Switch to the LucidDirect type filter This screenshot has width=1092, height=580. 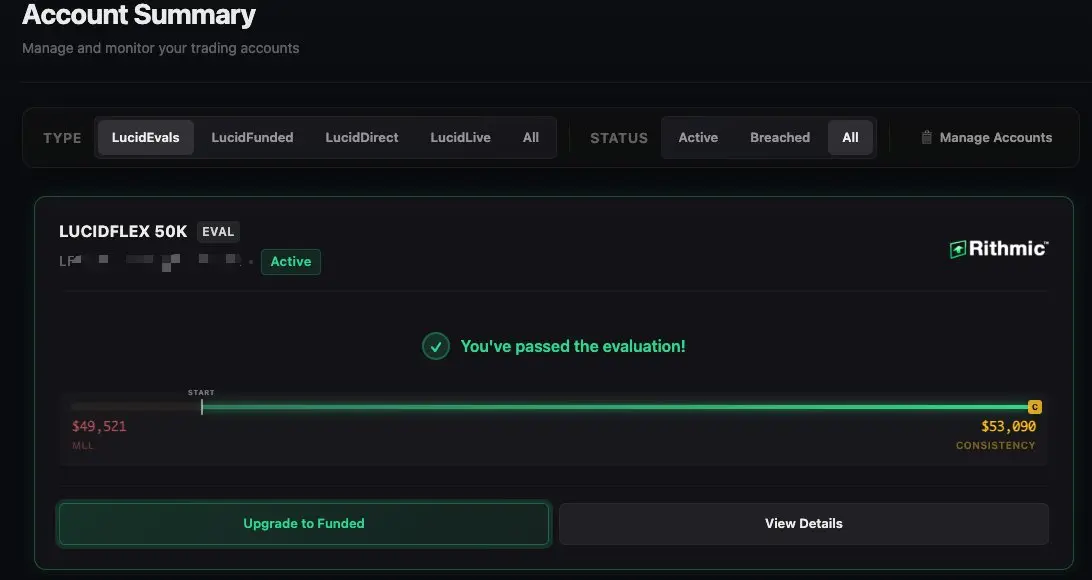point(361,137)
